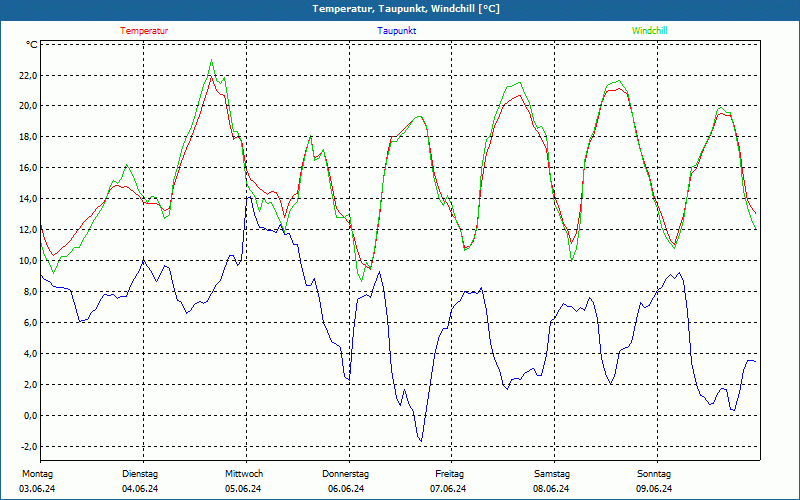Click the °C unit label on the y-axis

pos(32,45)
